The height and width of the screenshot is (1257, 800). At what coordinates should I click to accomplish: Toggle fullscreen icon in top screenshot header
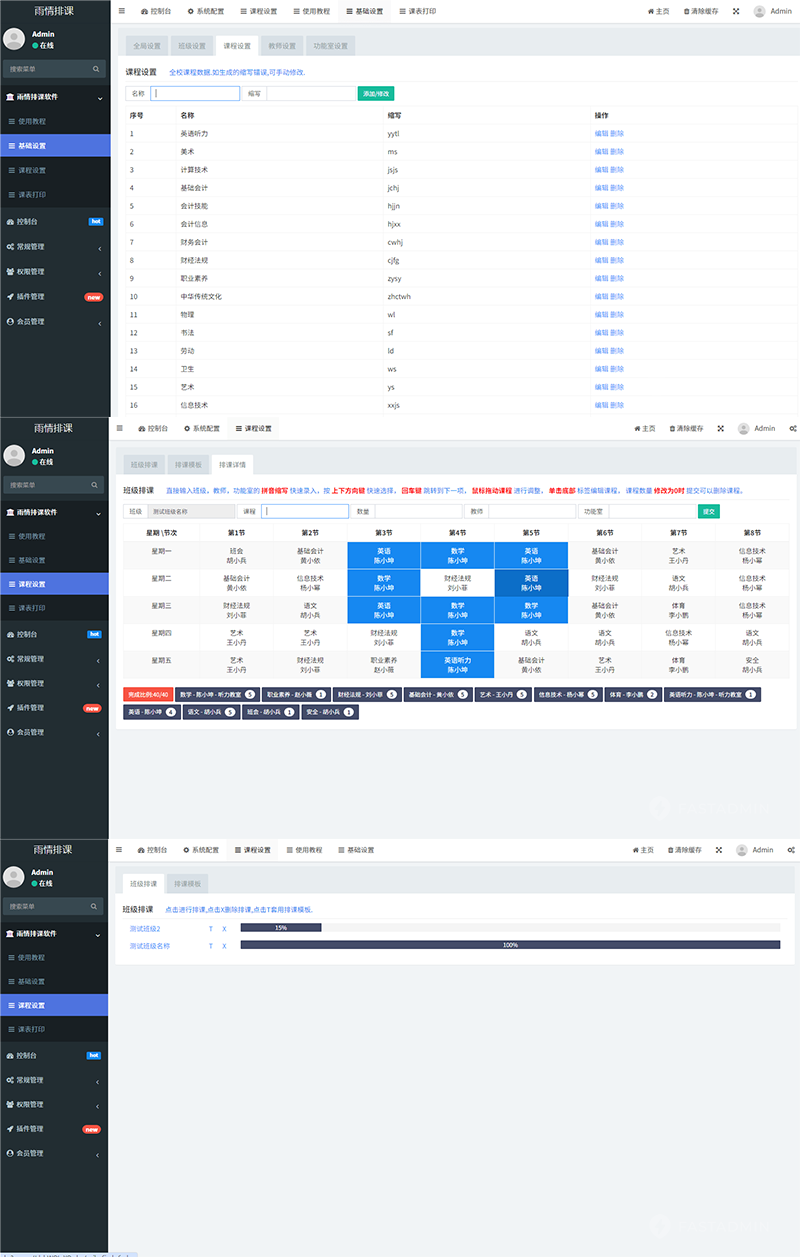coord(736,11)
